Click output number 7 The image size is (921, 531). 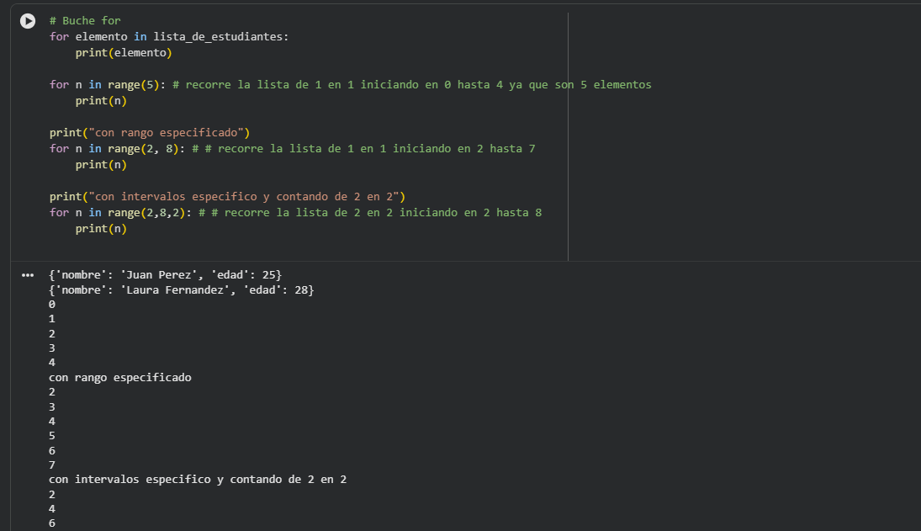pos(52,465)
